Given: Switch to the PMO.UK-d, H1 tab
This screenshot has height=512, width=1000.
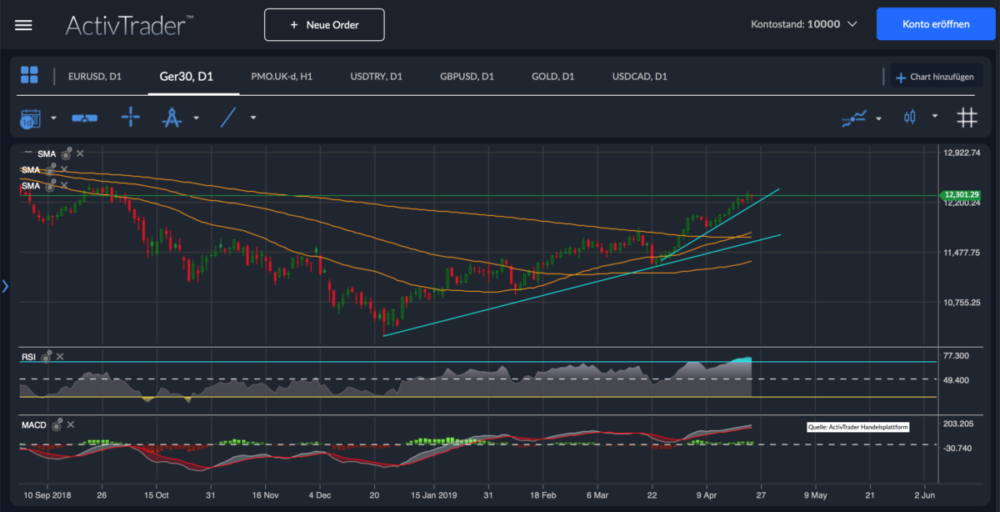Looking at the screenshot, I should click(x=281, y=77).
